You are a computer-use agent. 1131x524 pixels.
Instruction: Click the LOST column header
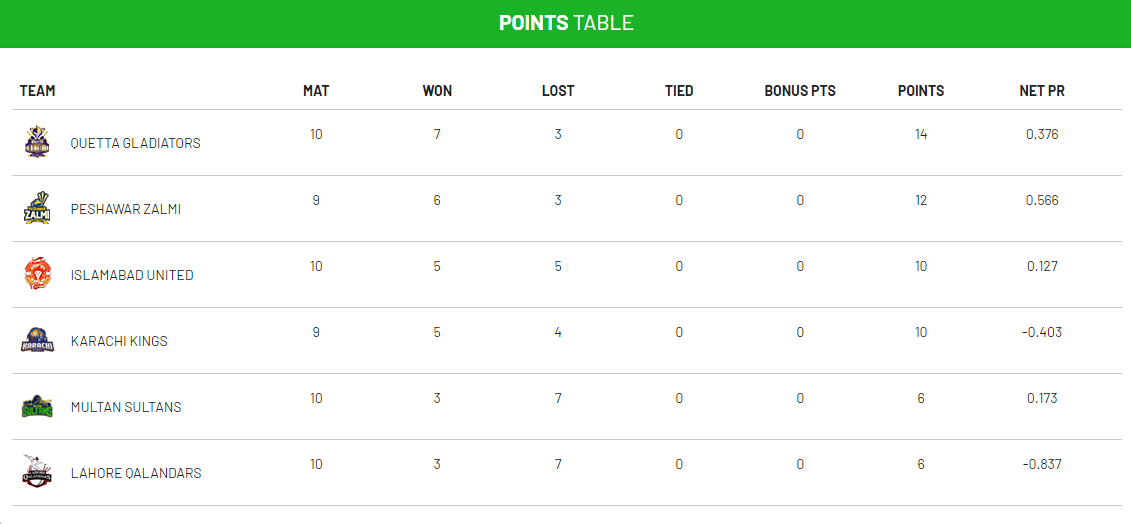[558, 91]
